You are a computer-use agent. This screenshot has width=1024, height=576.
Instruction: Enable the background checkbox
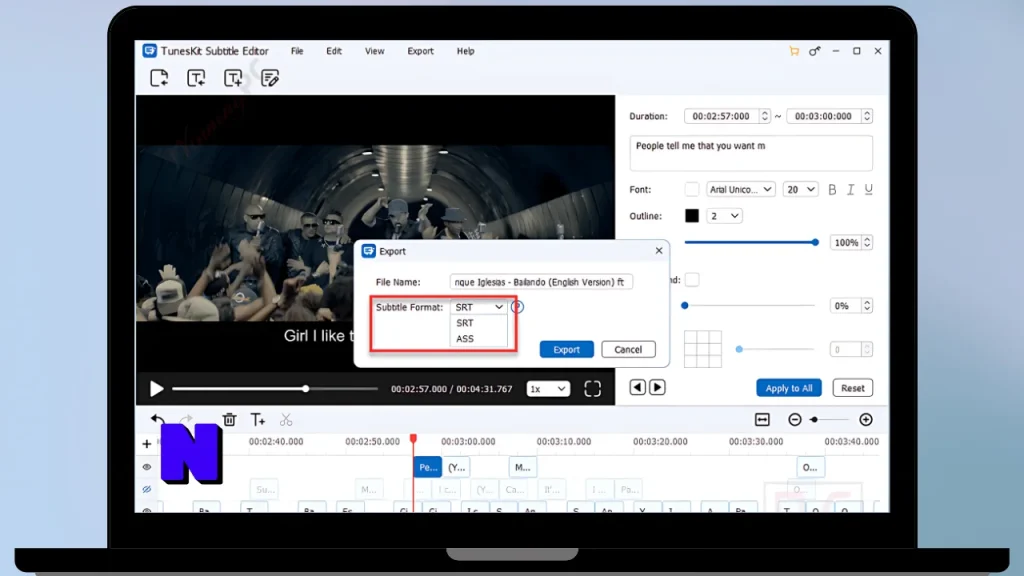692,280
